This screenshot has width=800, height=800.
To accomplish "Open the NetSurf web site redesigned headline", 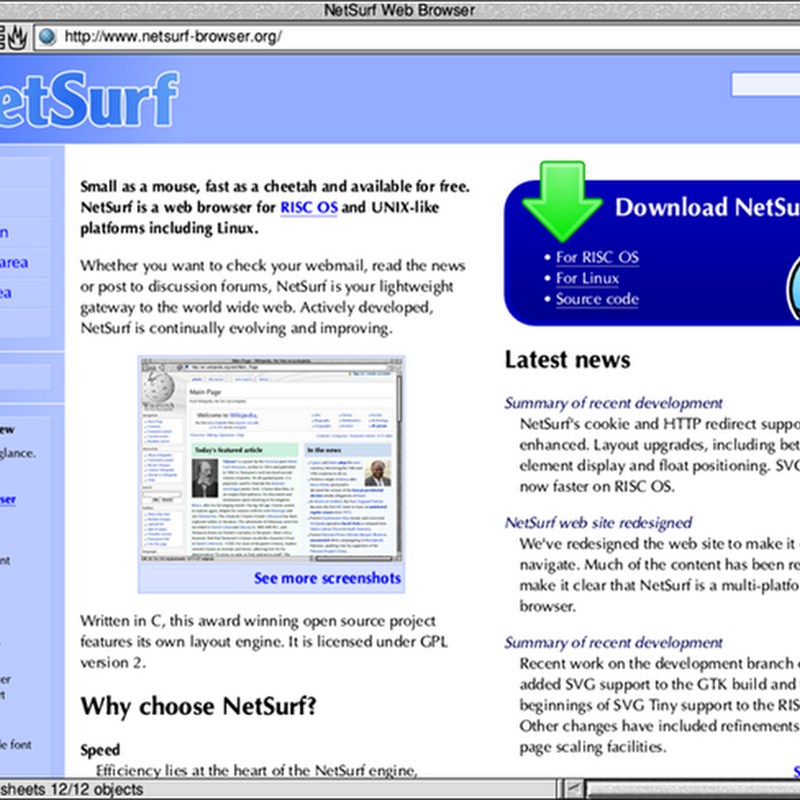I will click(x=598, y=523).
